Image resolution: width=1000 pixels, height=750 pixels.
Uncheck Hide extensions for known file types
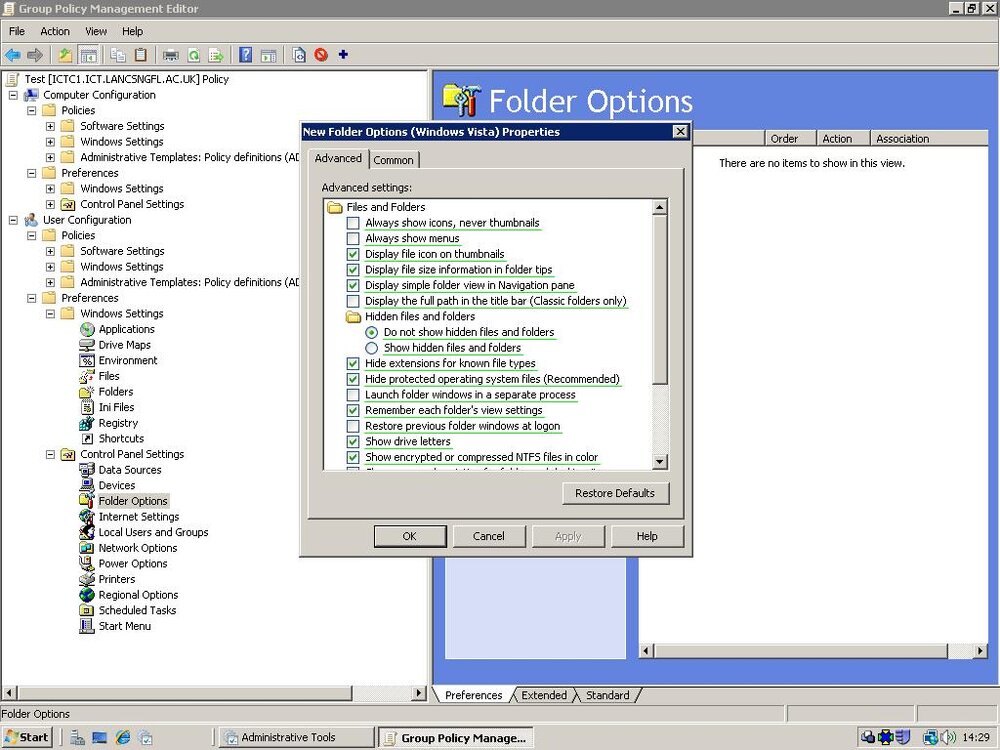pyautogui.click(x=353, y=364)
